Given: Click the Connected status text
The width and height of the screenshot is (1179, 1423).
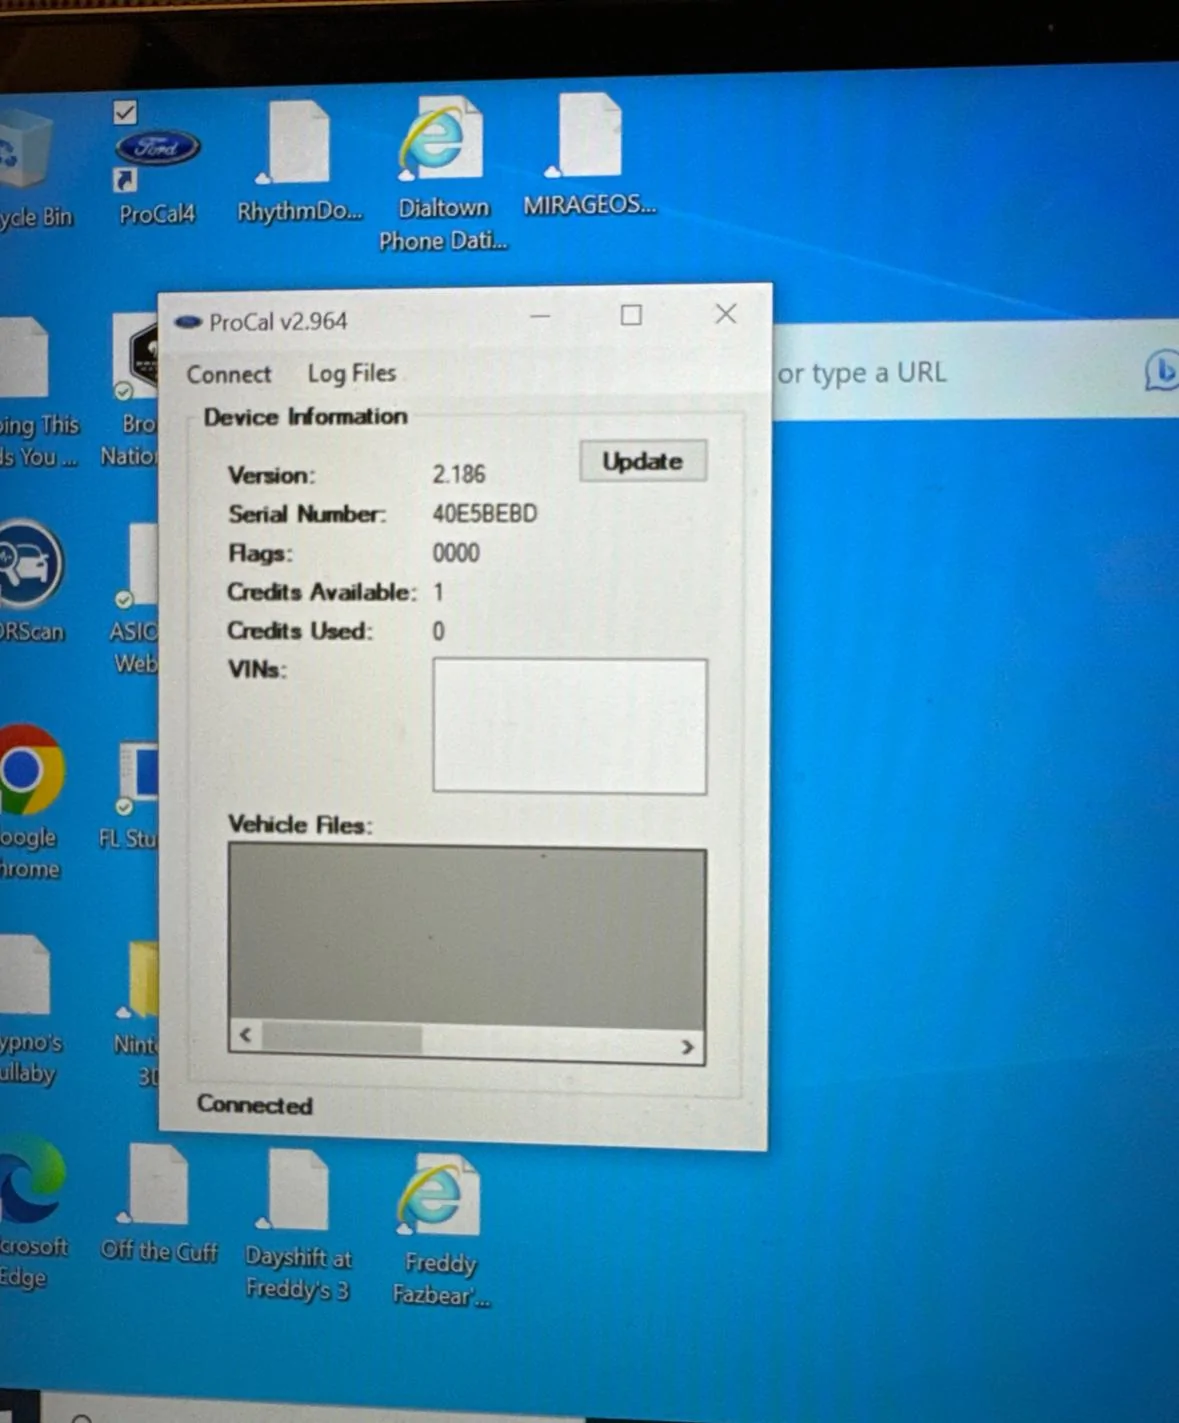Looking at the screenshot, I should point(255,1105).
